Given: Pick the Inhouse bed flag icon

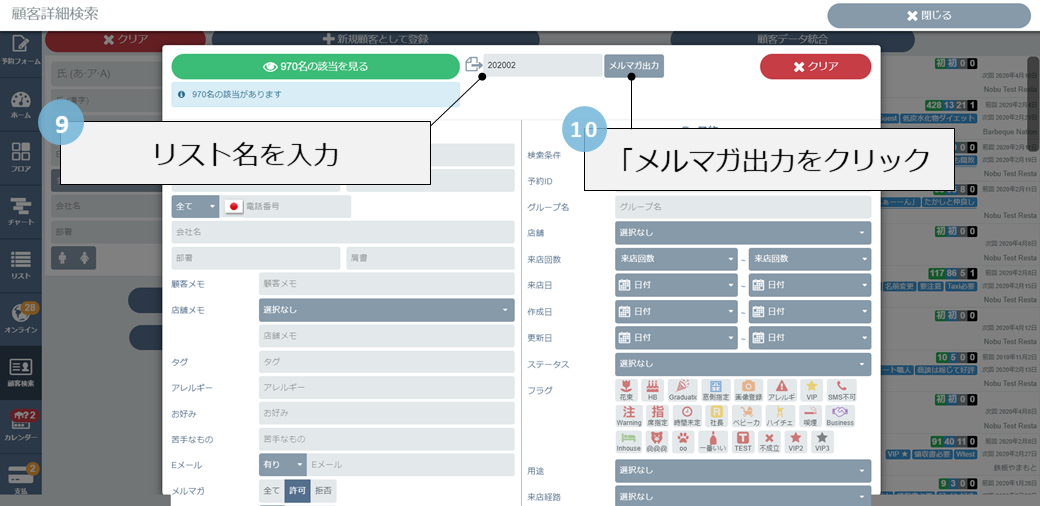Looking at the screenshot, I should point(628,442).
